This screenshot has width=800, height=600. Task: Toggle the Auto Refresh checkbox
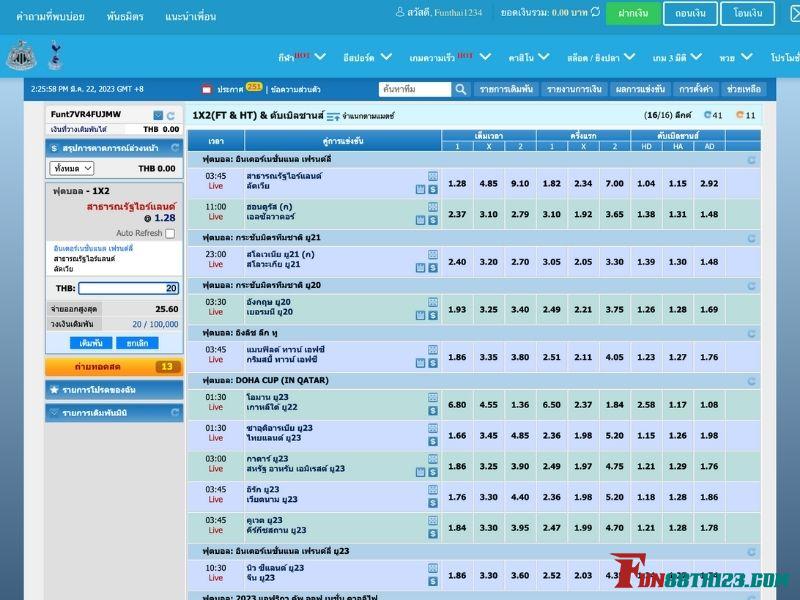tap(170, 233)
